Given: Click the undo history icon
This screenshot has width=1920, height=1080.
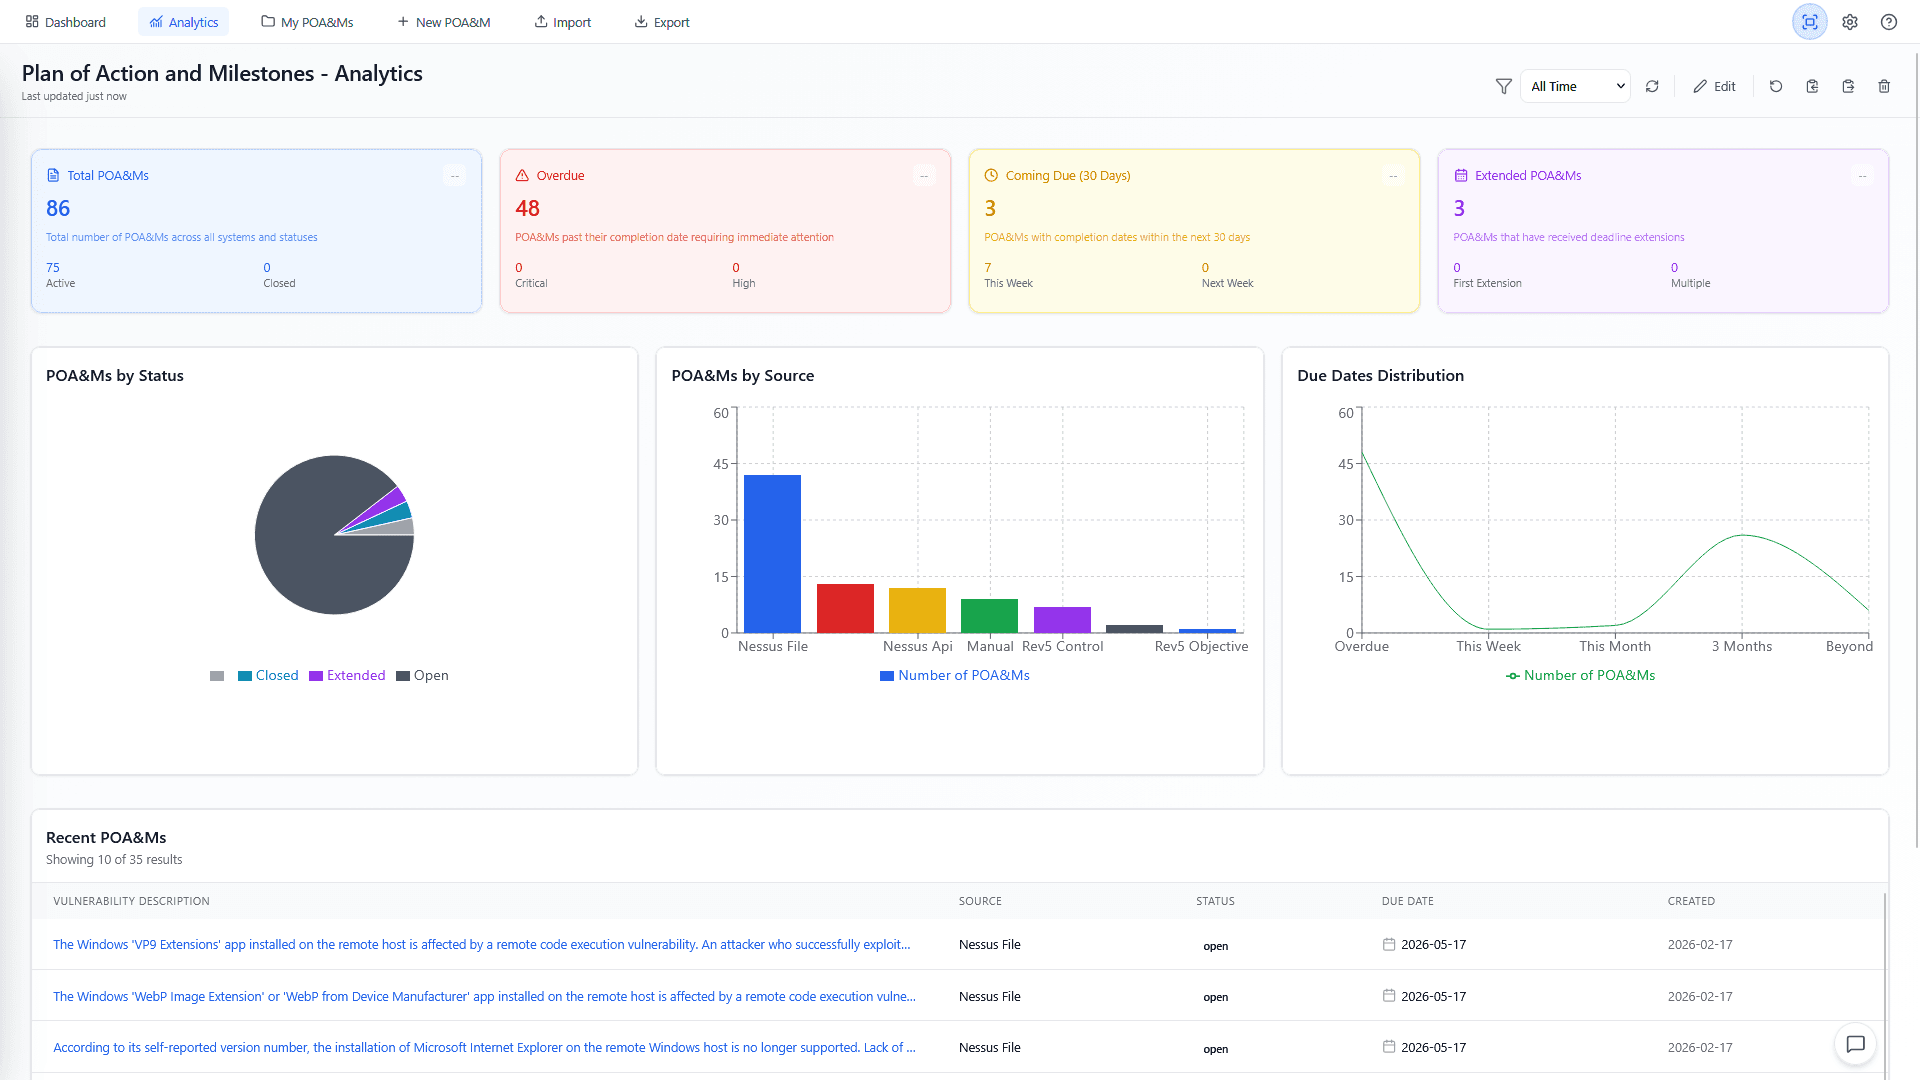Looking at the screenshot, I should click(1776, 86).
